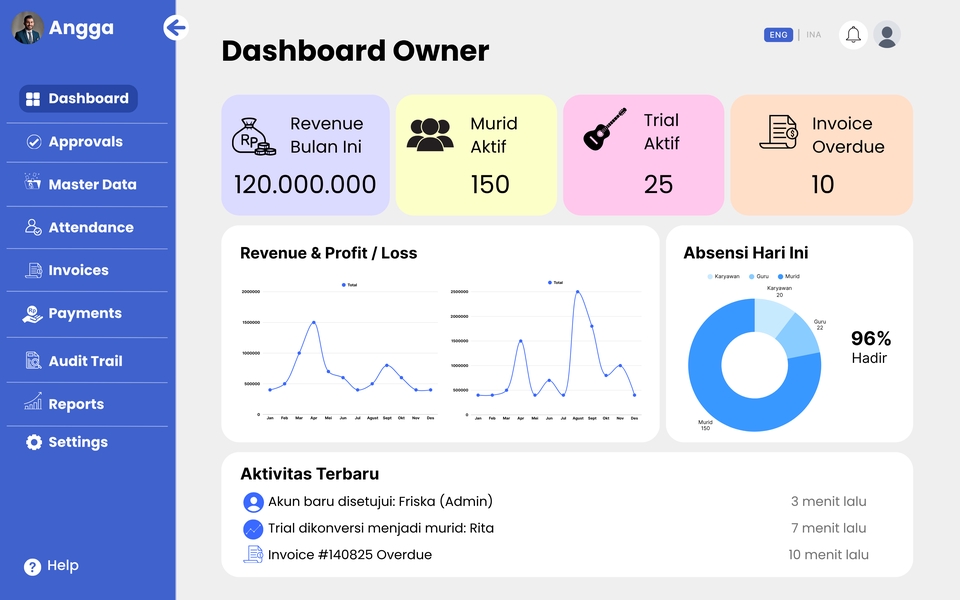Open Invoice #140825 Overdue activity

pyautogui.click(x=349, y=554)
